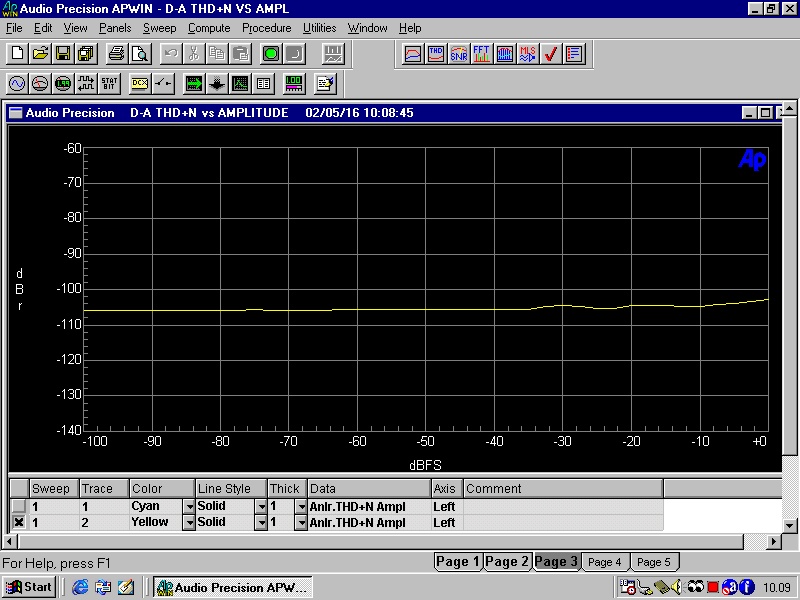Launch Internet Explorer from quick launch
The image size is (800, 600).
coord(80,588)
